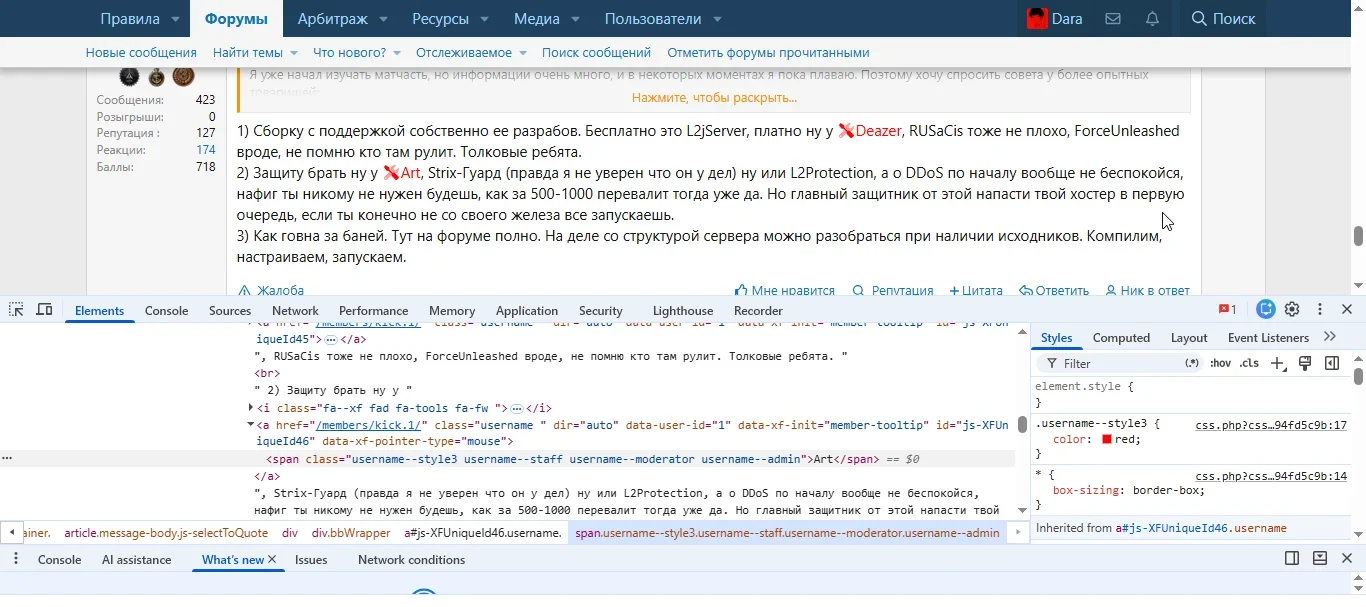The height and width of the screenshot is (607, 1366).
Task: Enable regex filter toggle in Styles filter
Action: (1192, 363)
